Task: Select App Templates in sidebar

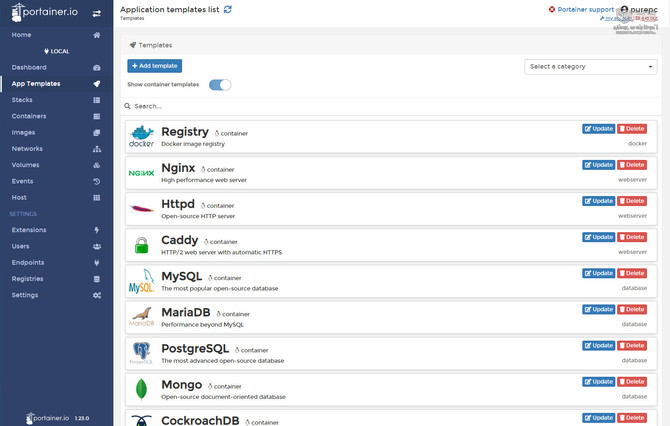Action: [x=36, y=83]
